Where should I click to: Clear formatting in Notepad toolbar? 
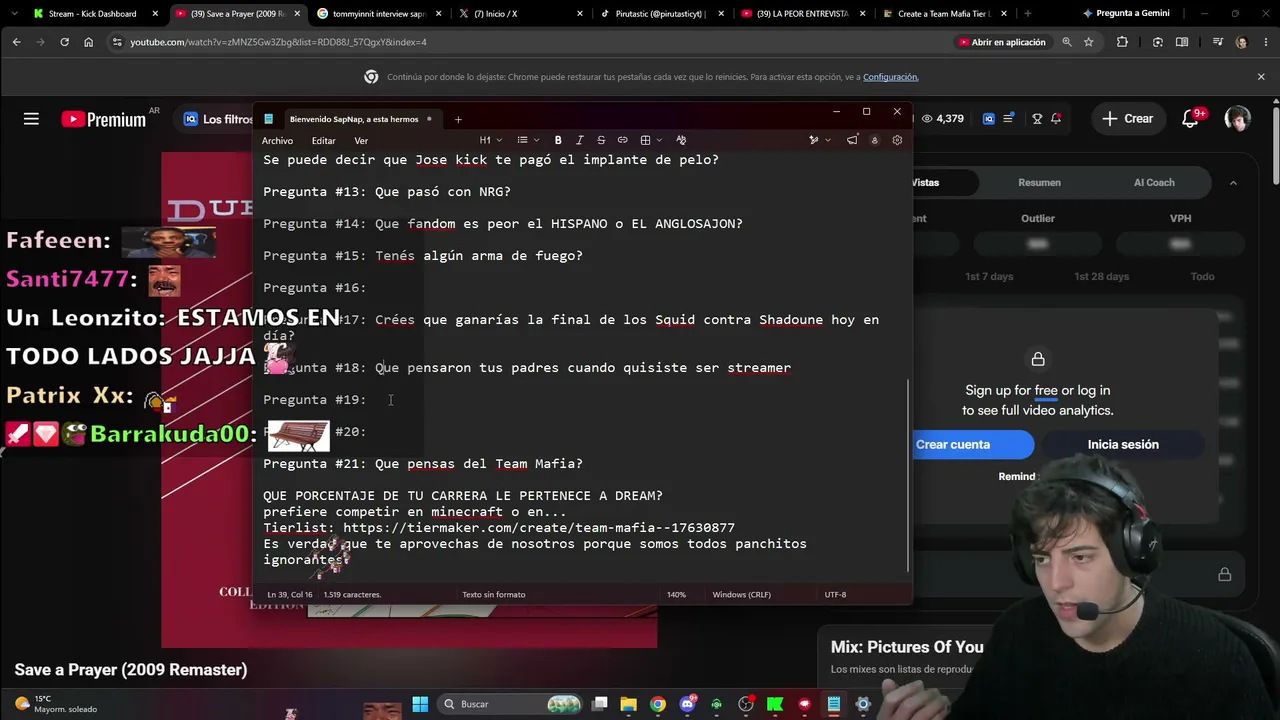[681, 140]
